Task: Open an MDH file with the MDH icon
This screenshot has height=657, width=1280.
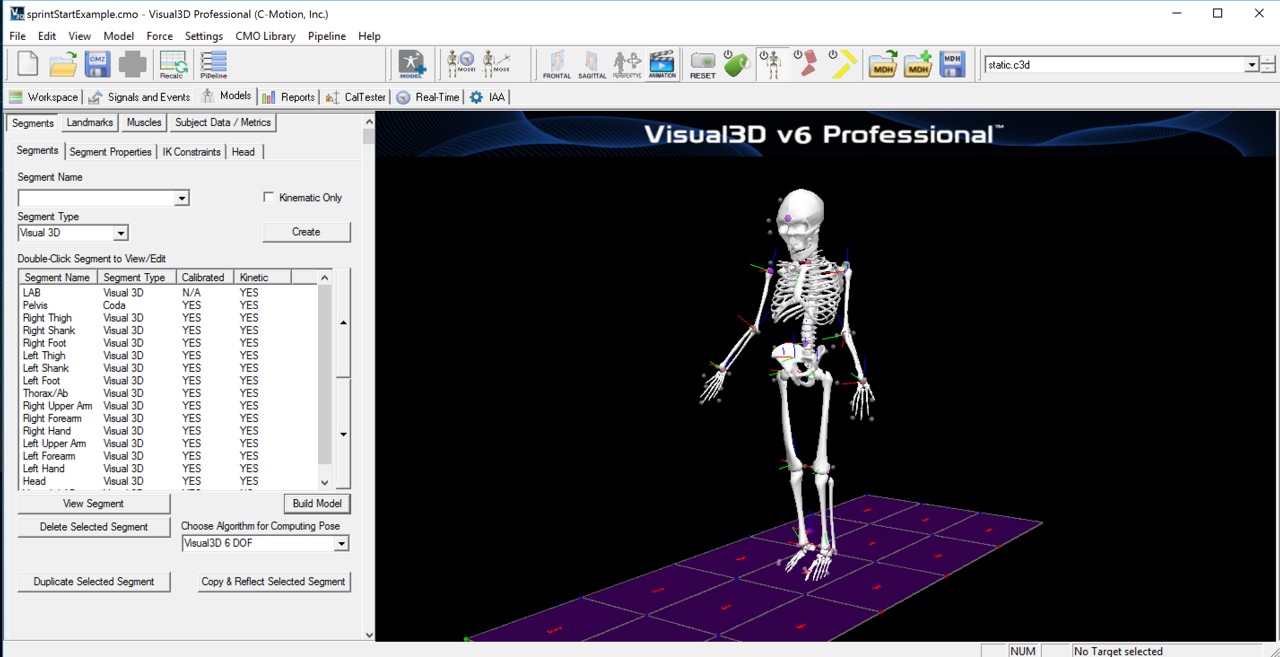Action: click(883, 64)
